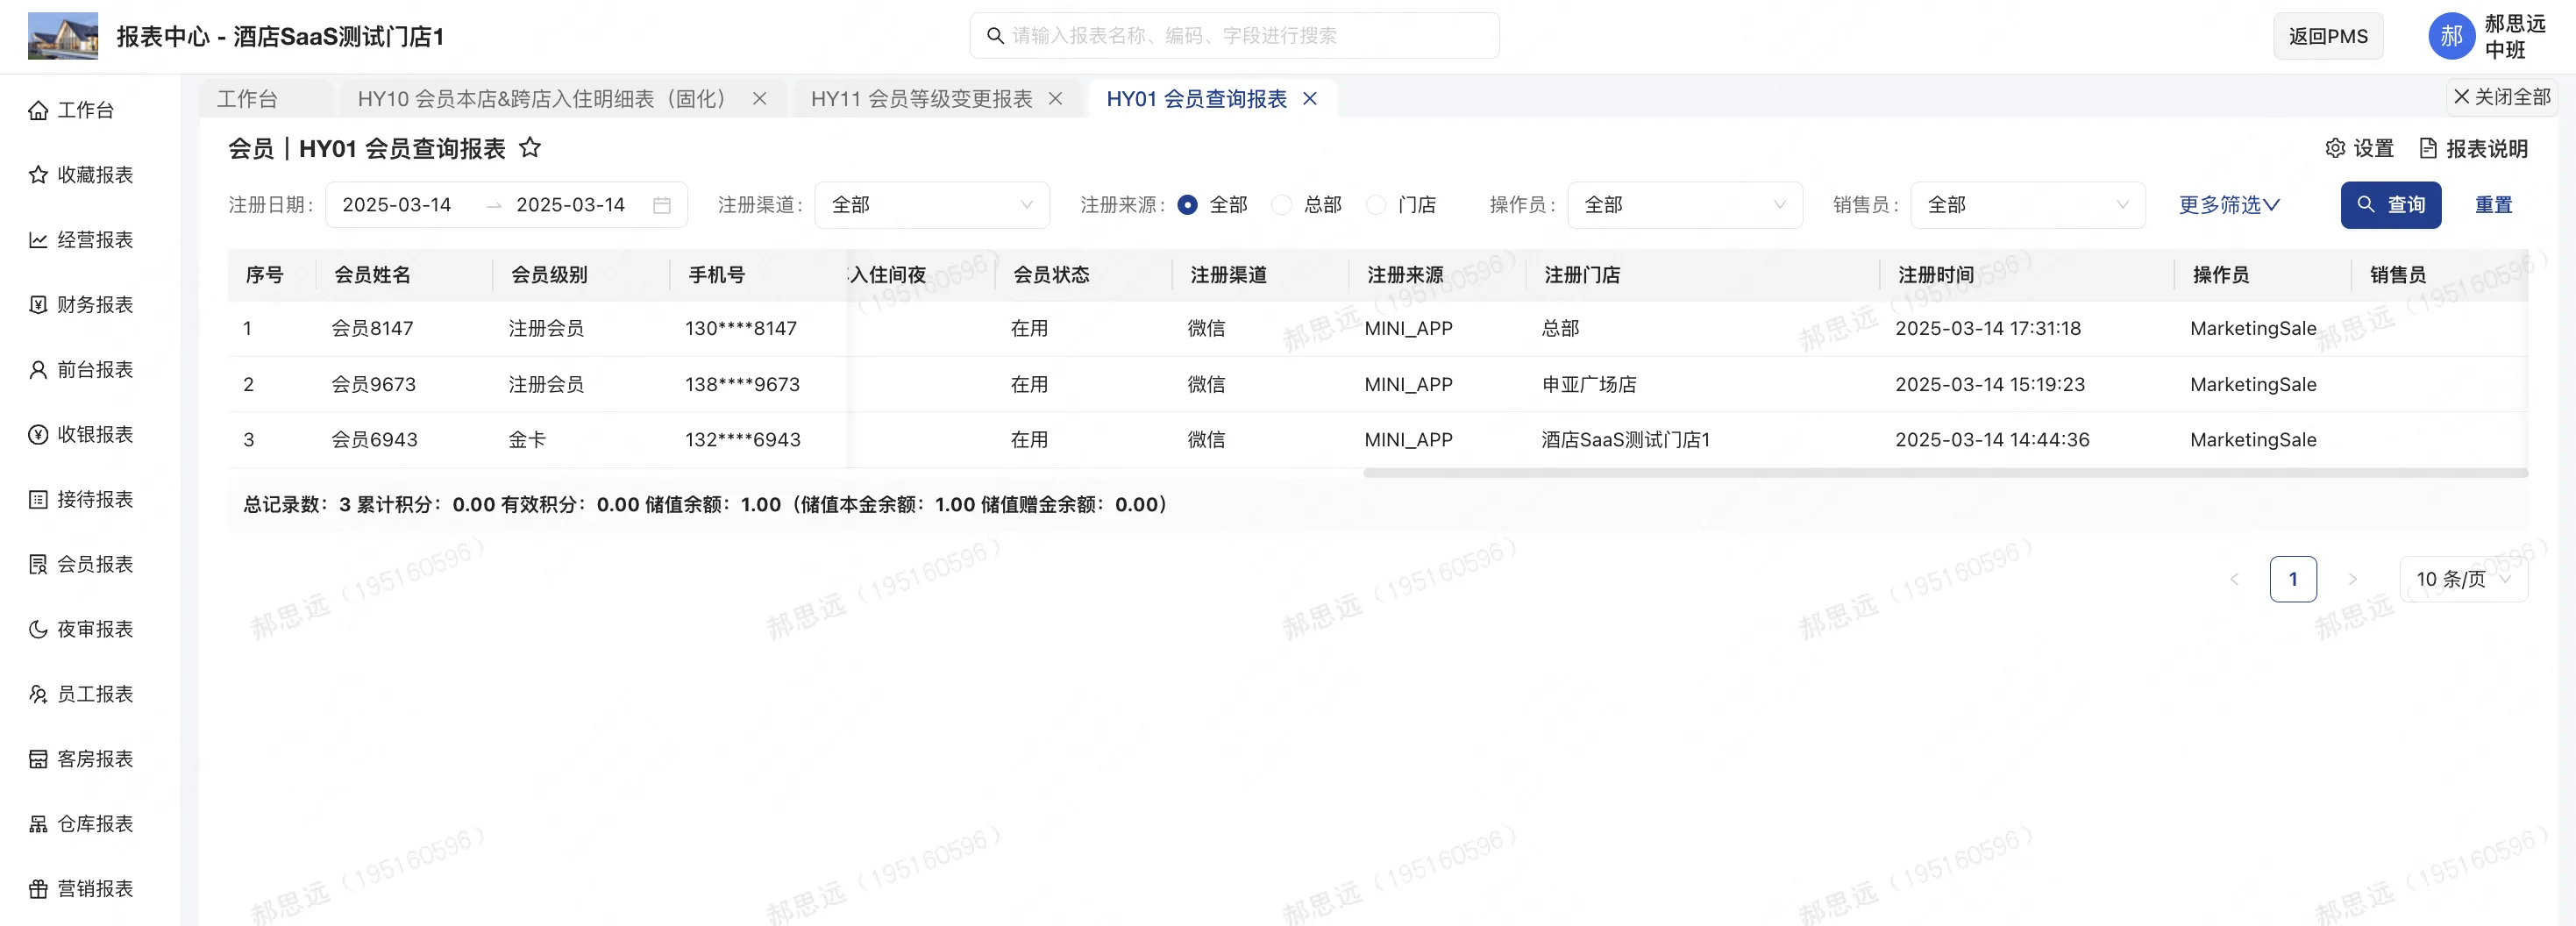Go to previous page arrow
The height and width of the screenshot is (926, 2576).
click(2235, 579)
